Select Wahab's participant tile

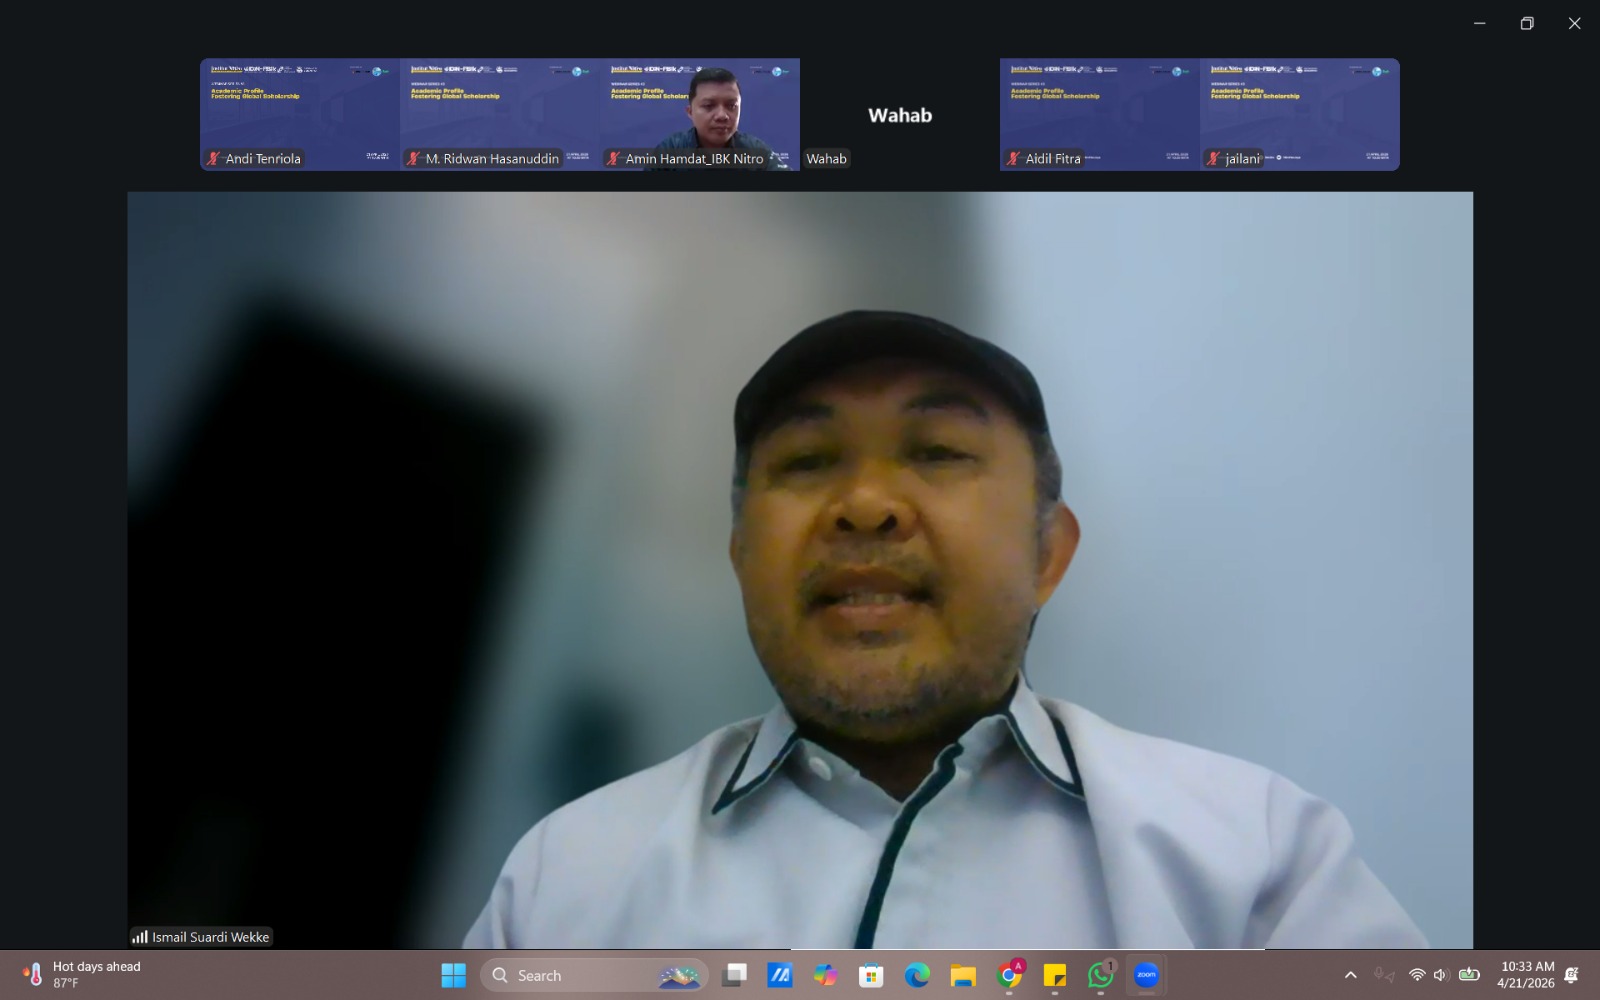[899, 114]
